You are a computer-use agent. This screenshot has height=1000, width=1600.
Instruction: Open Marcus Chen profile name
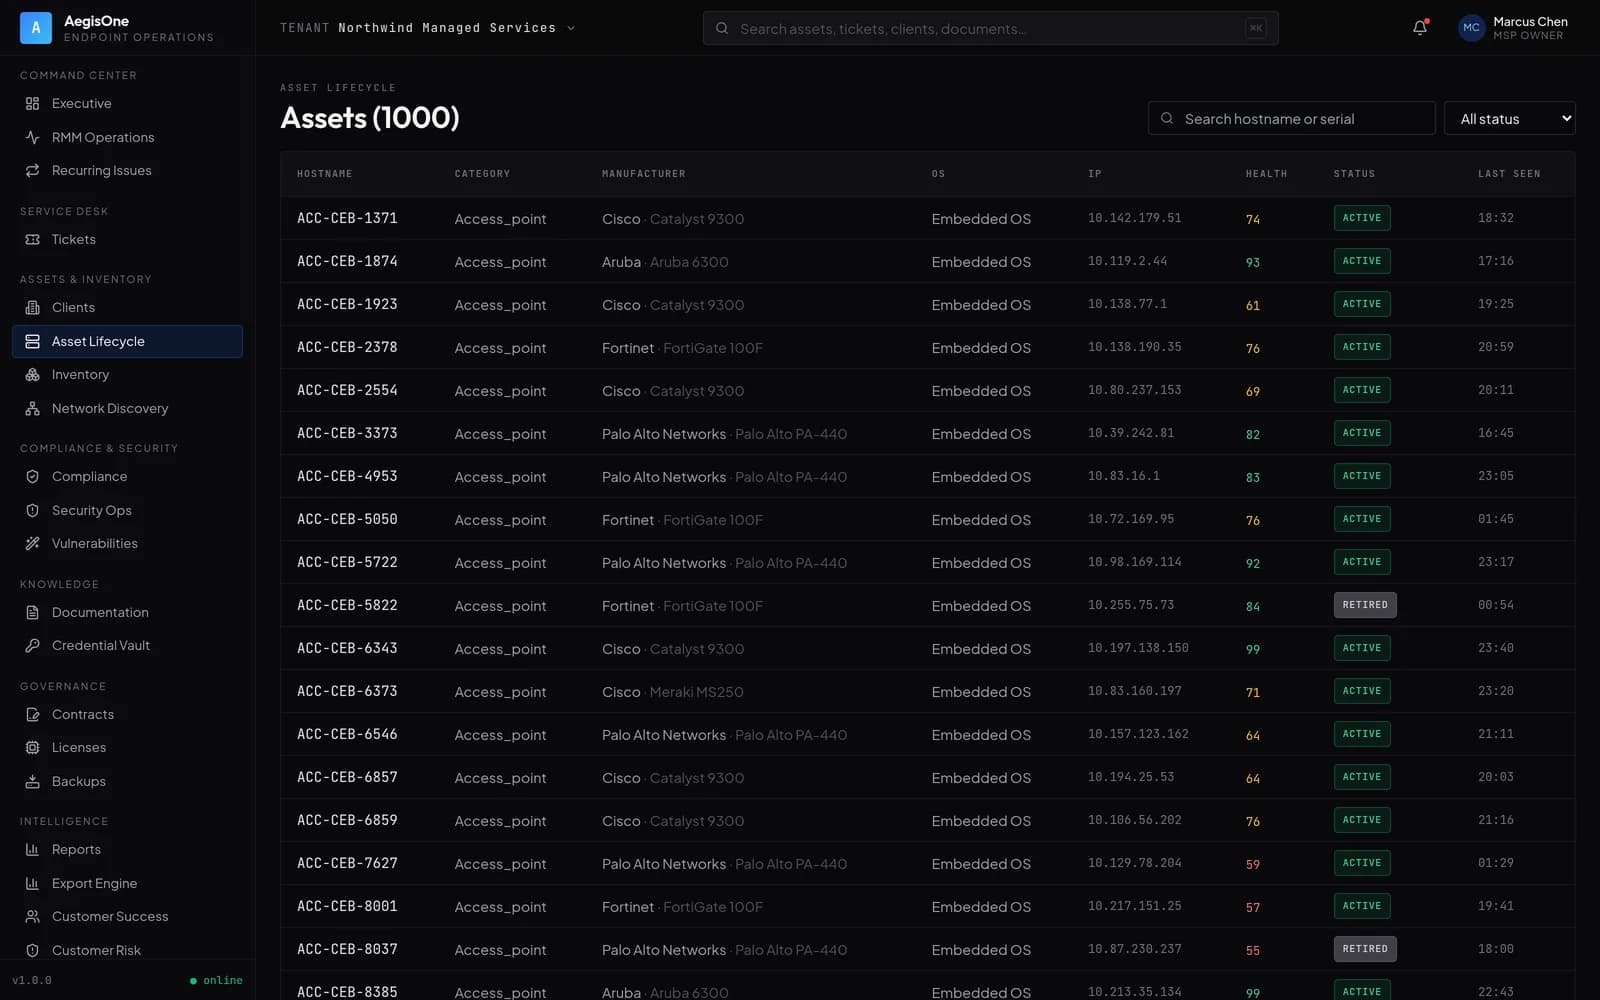tap(1530, 22)
